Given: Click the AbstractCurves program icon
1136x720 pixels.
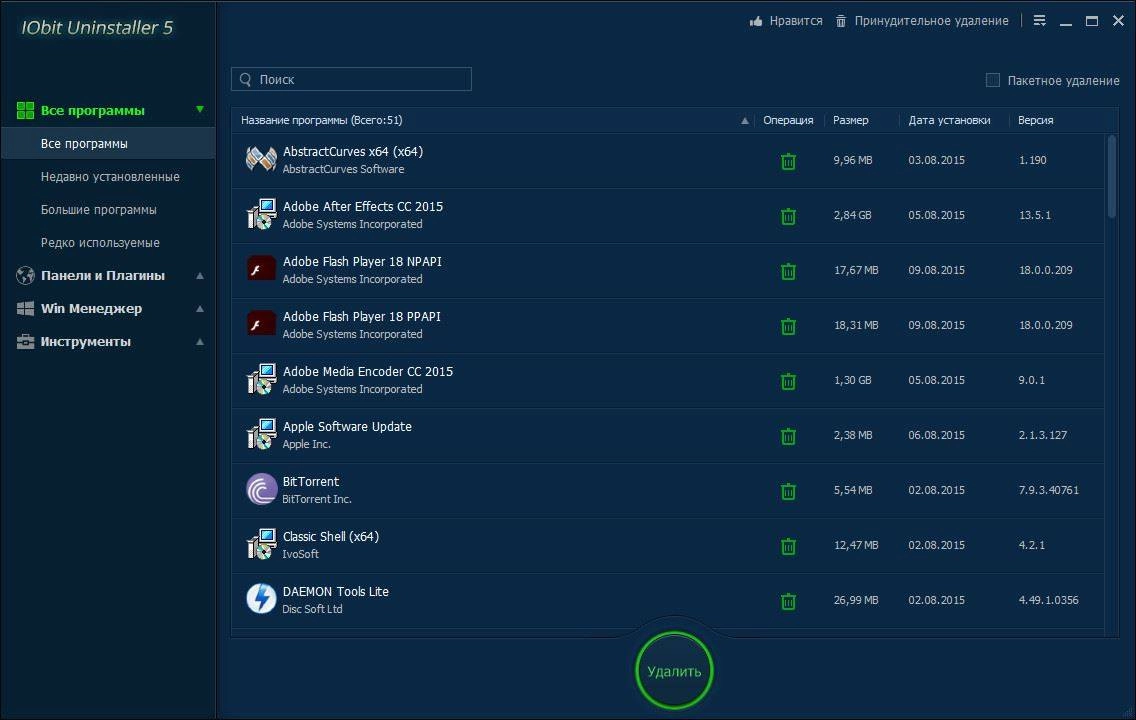Looking at the screenshot, I should [x=261, y=159].
